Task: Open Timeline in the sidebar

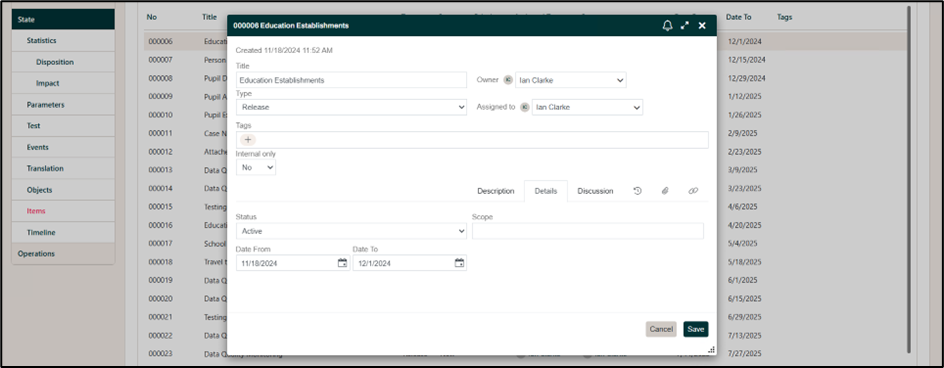Action: click(63, 232)
